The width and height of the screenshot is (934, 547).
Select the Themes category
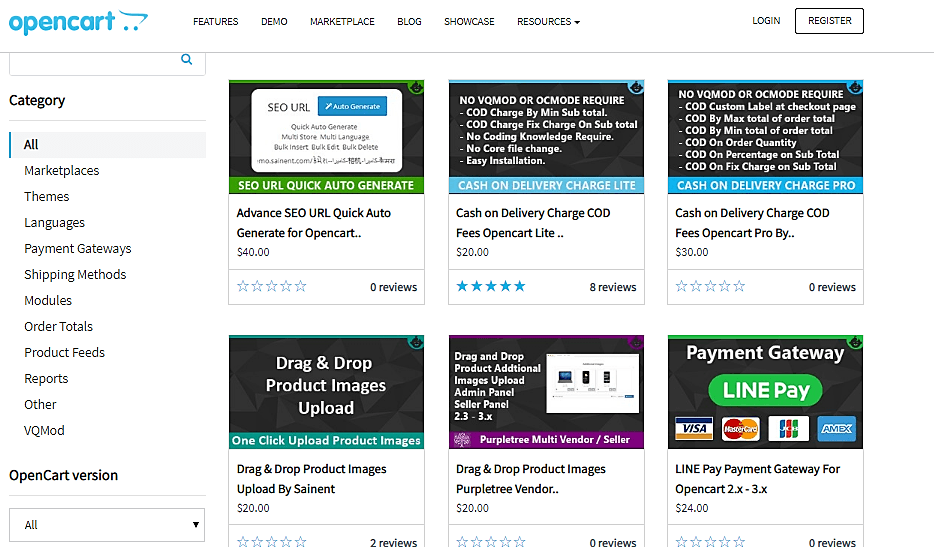click(46, 197)
